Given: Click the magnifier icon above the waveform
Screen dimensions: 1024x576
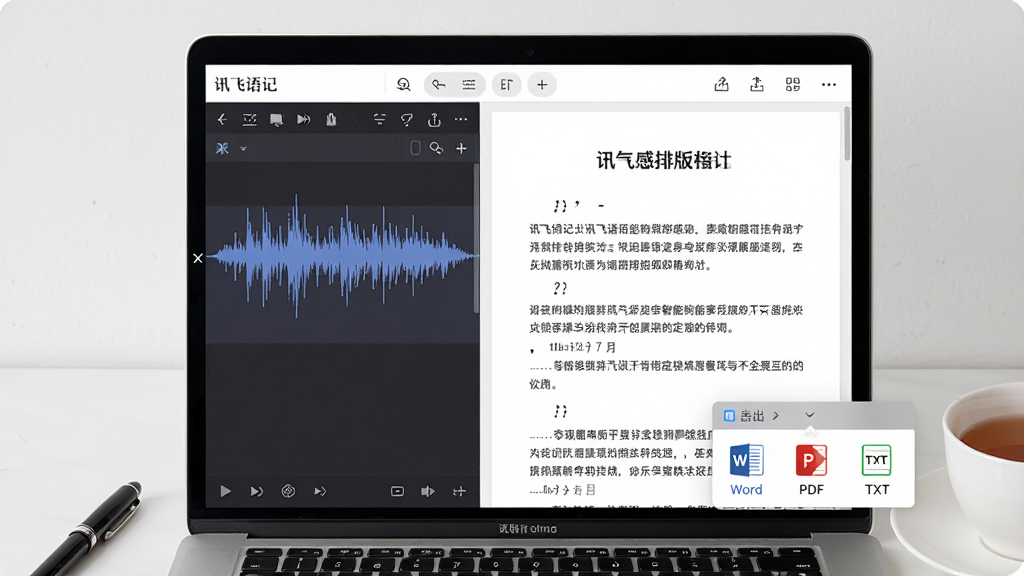Looking at the screenshot, I should (436, 148).
